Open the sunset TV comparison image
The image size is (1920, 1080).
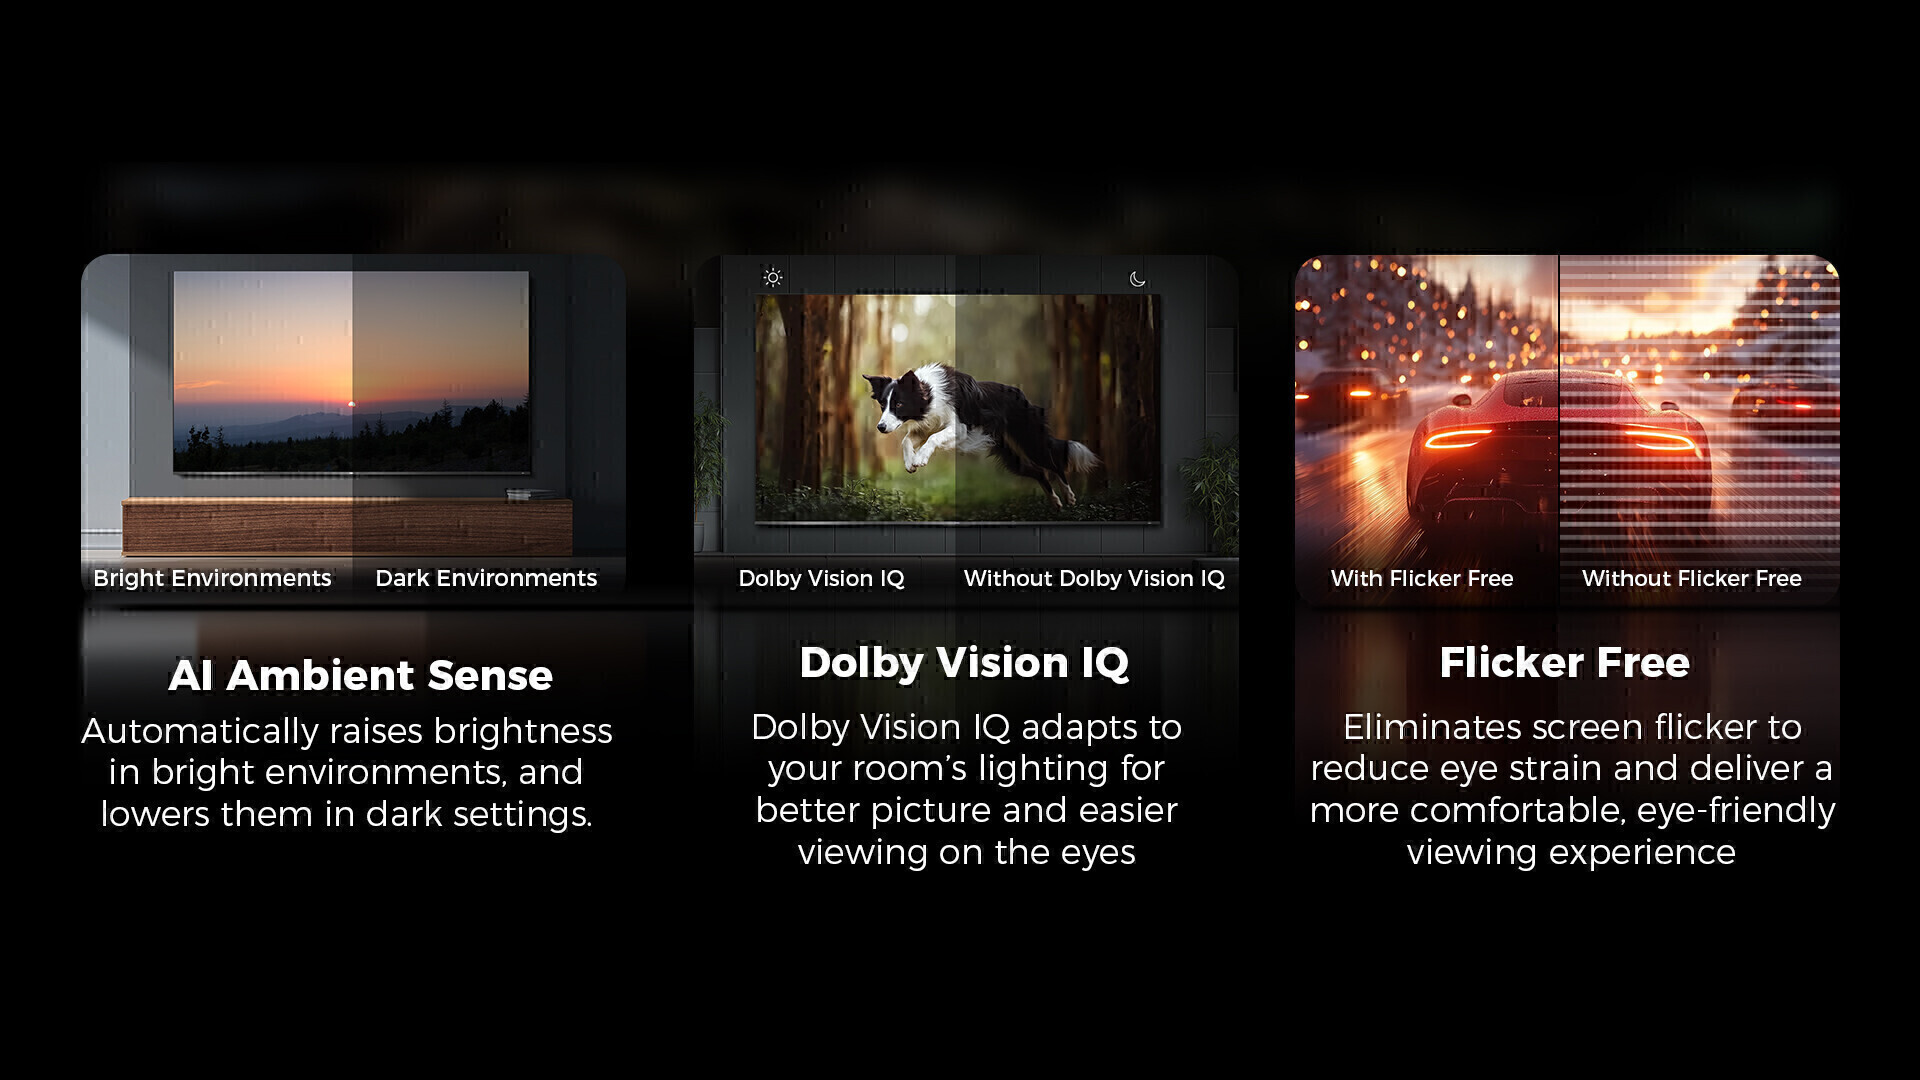coord(351,372)
